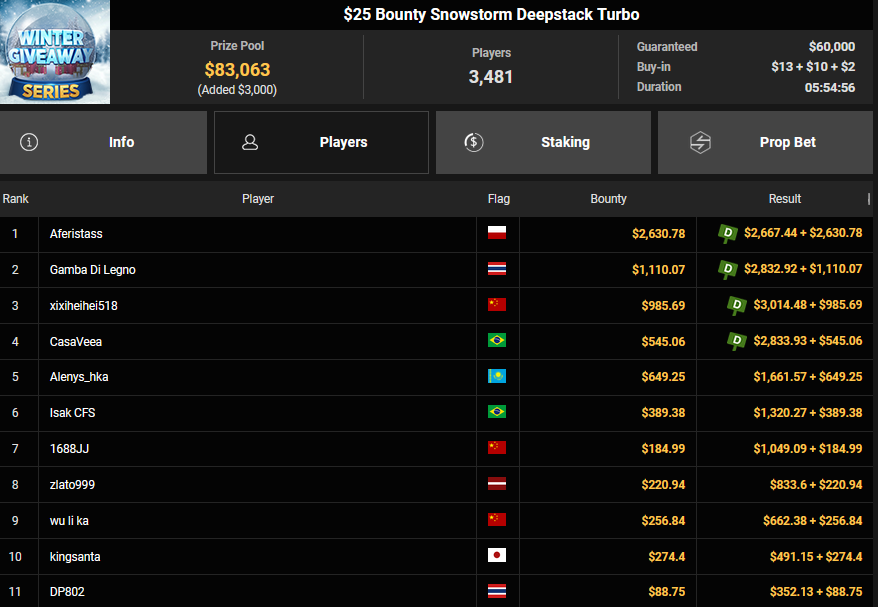Click the Prop Bet hexagon icon

(x=700, y=142)
